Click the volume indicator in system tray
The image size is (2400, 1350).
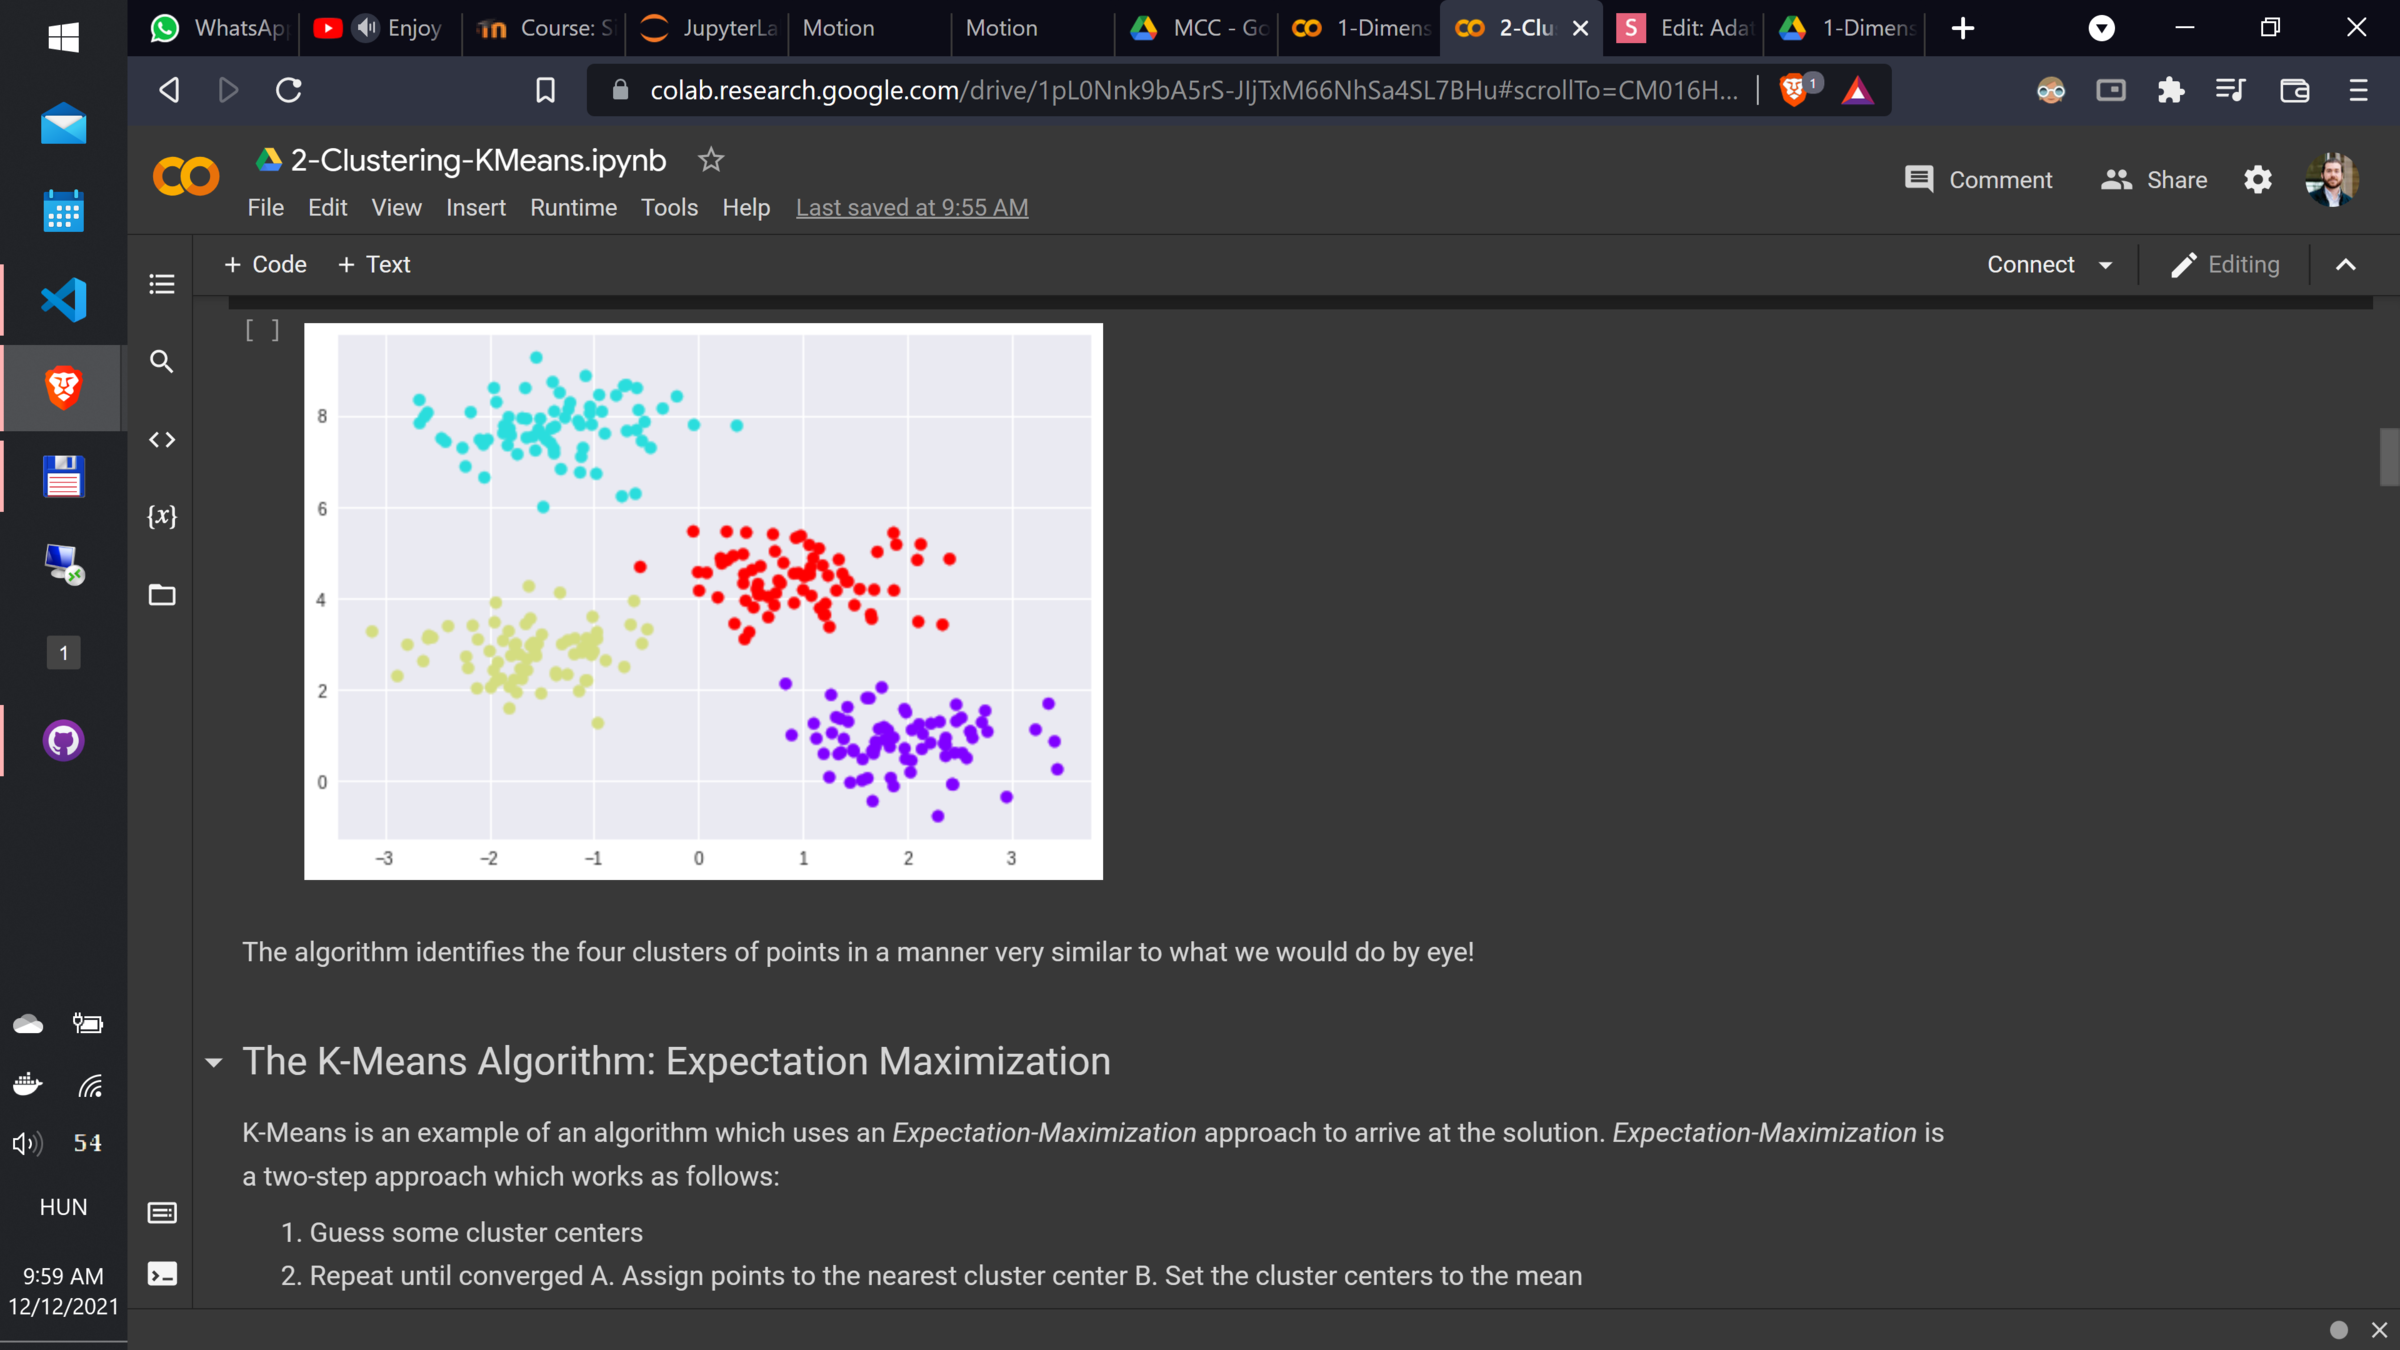[x=27, y=1143]
